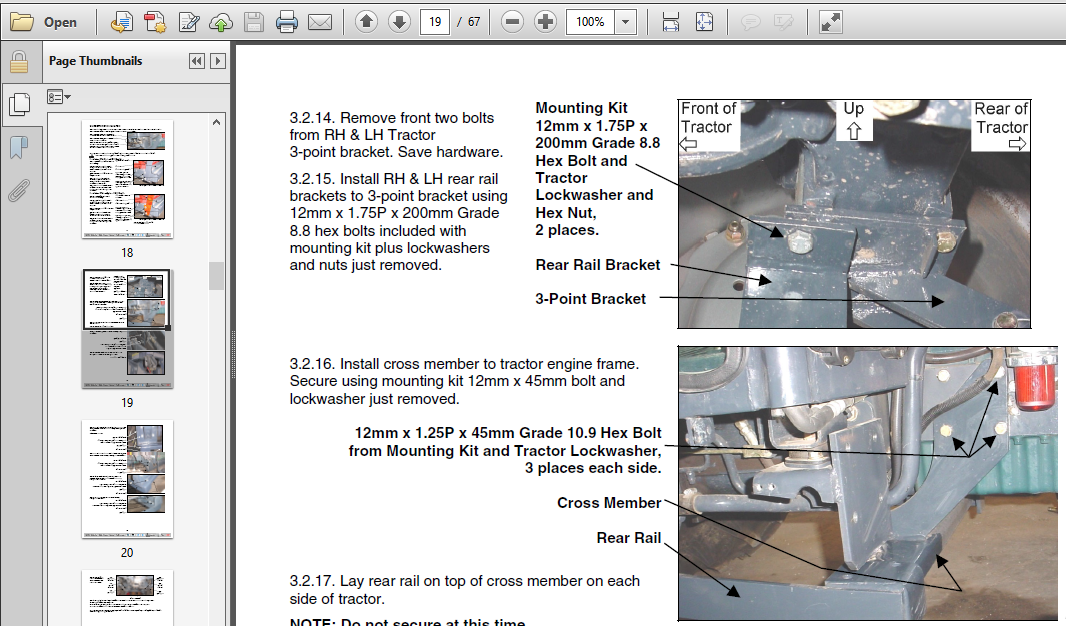The height and width of the screenshot is (626, 1066).
Task: Click '3.2.15. Install RH & LH rear rail' paragraph
Action: click(x=398, y=222)
